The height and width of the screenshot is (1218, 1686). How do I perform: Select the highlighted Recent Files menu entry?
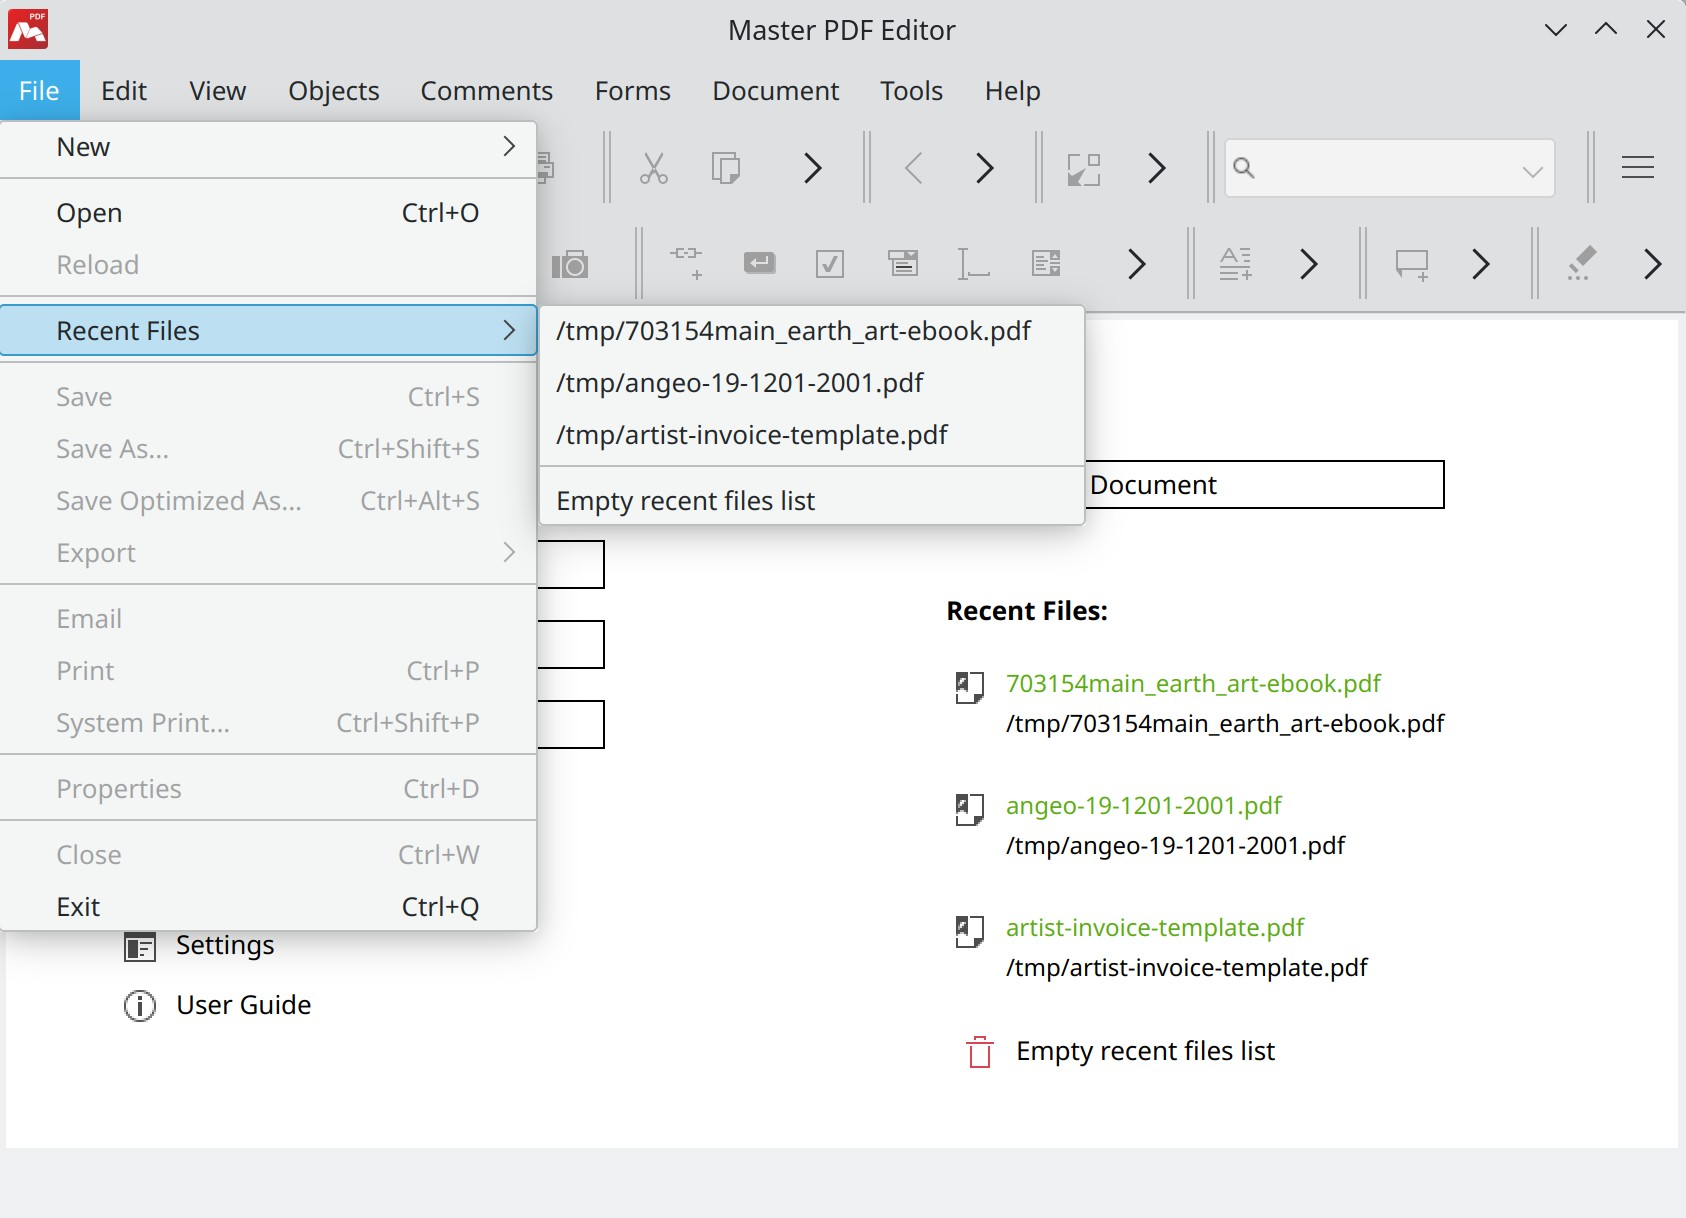(x=268, y=331)
